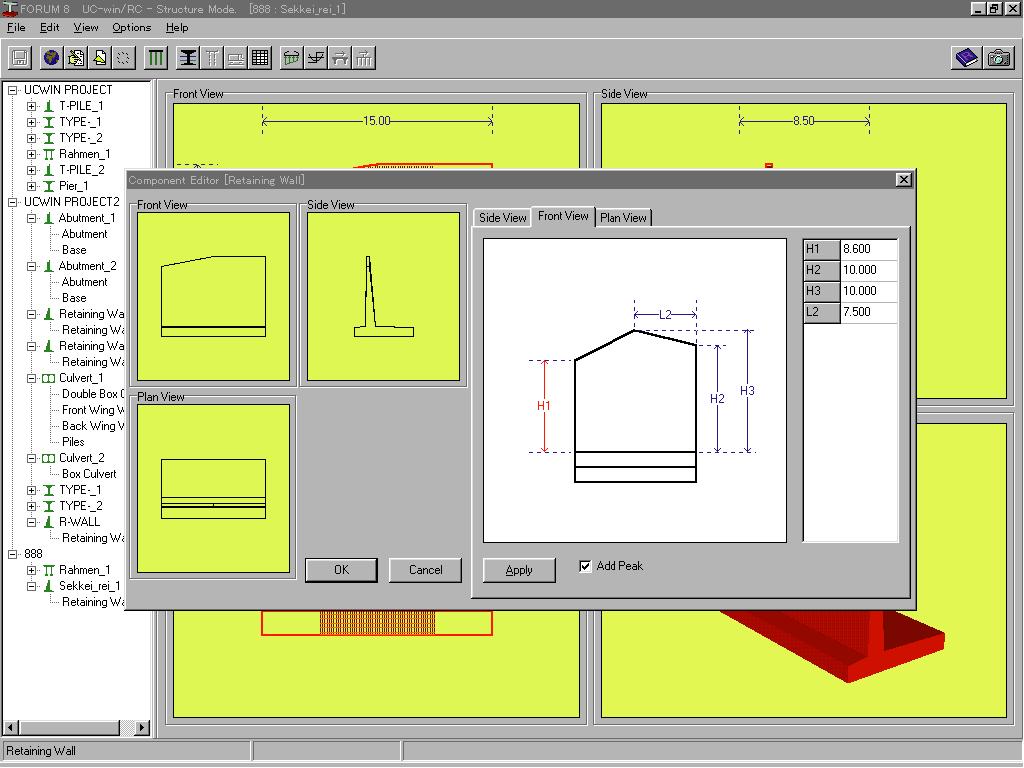Click the green bridge arch toolbar icon
1024x768 pixels.
tap(291, 57)
